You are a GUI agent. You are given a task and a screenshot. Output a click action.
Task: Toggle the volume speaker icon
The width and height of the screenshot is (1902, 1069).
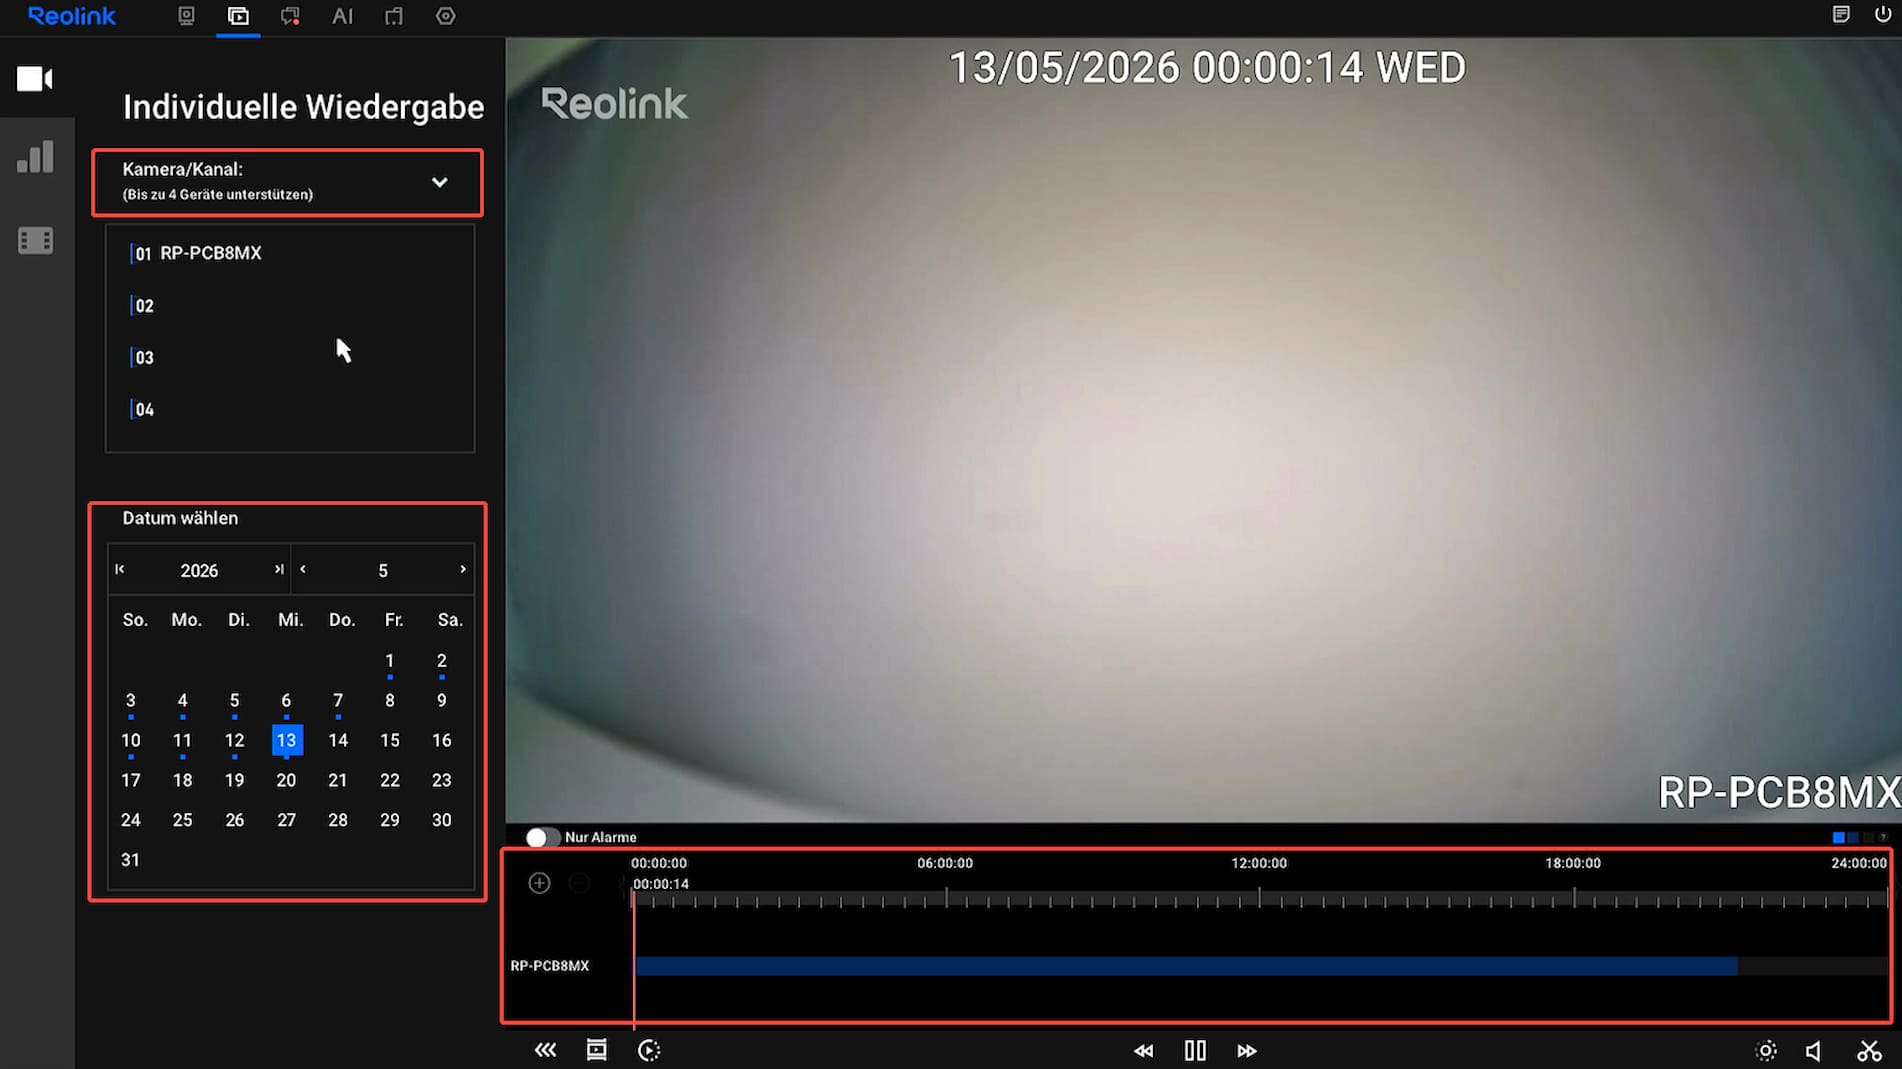1814,1051
